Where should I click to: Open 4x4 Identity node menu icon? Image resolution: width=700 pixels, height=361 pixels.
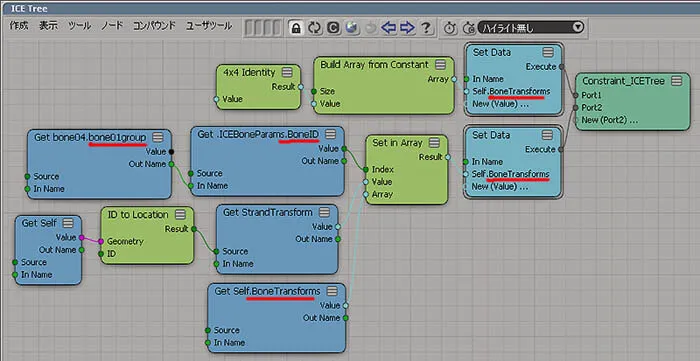point(288,72)
